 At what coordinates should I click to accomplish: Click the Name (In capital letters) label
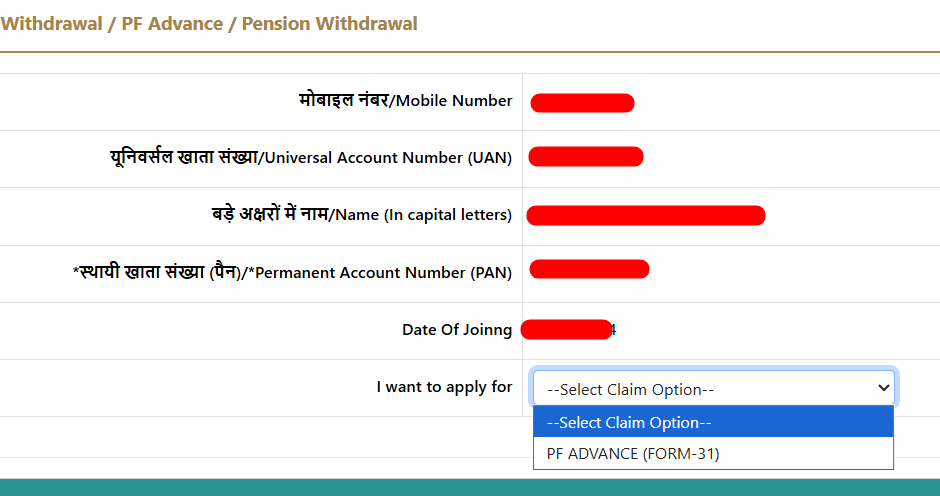(422, 215)
